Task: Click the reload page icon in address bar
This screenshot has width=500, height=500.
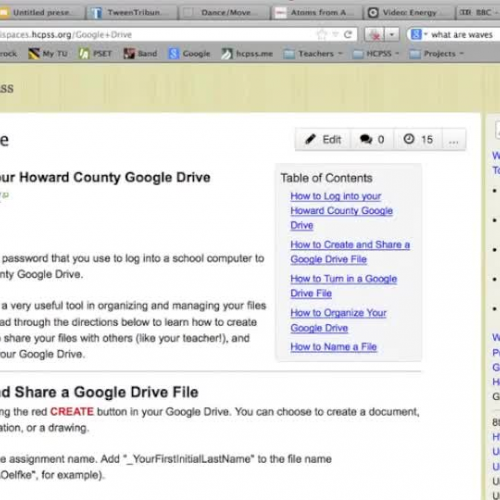Action: [348, 34]
